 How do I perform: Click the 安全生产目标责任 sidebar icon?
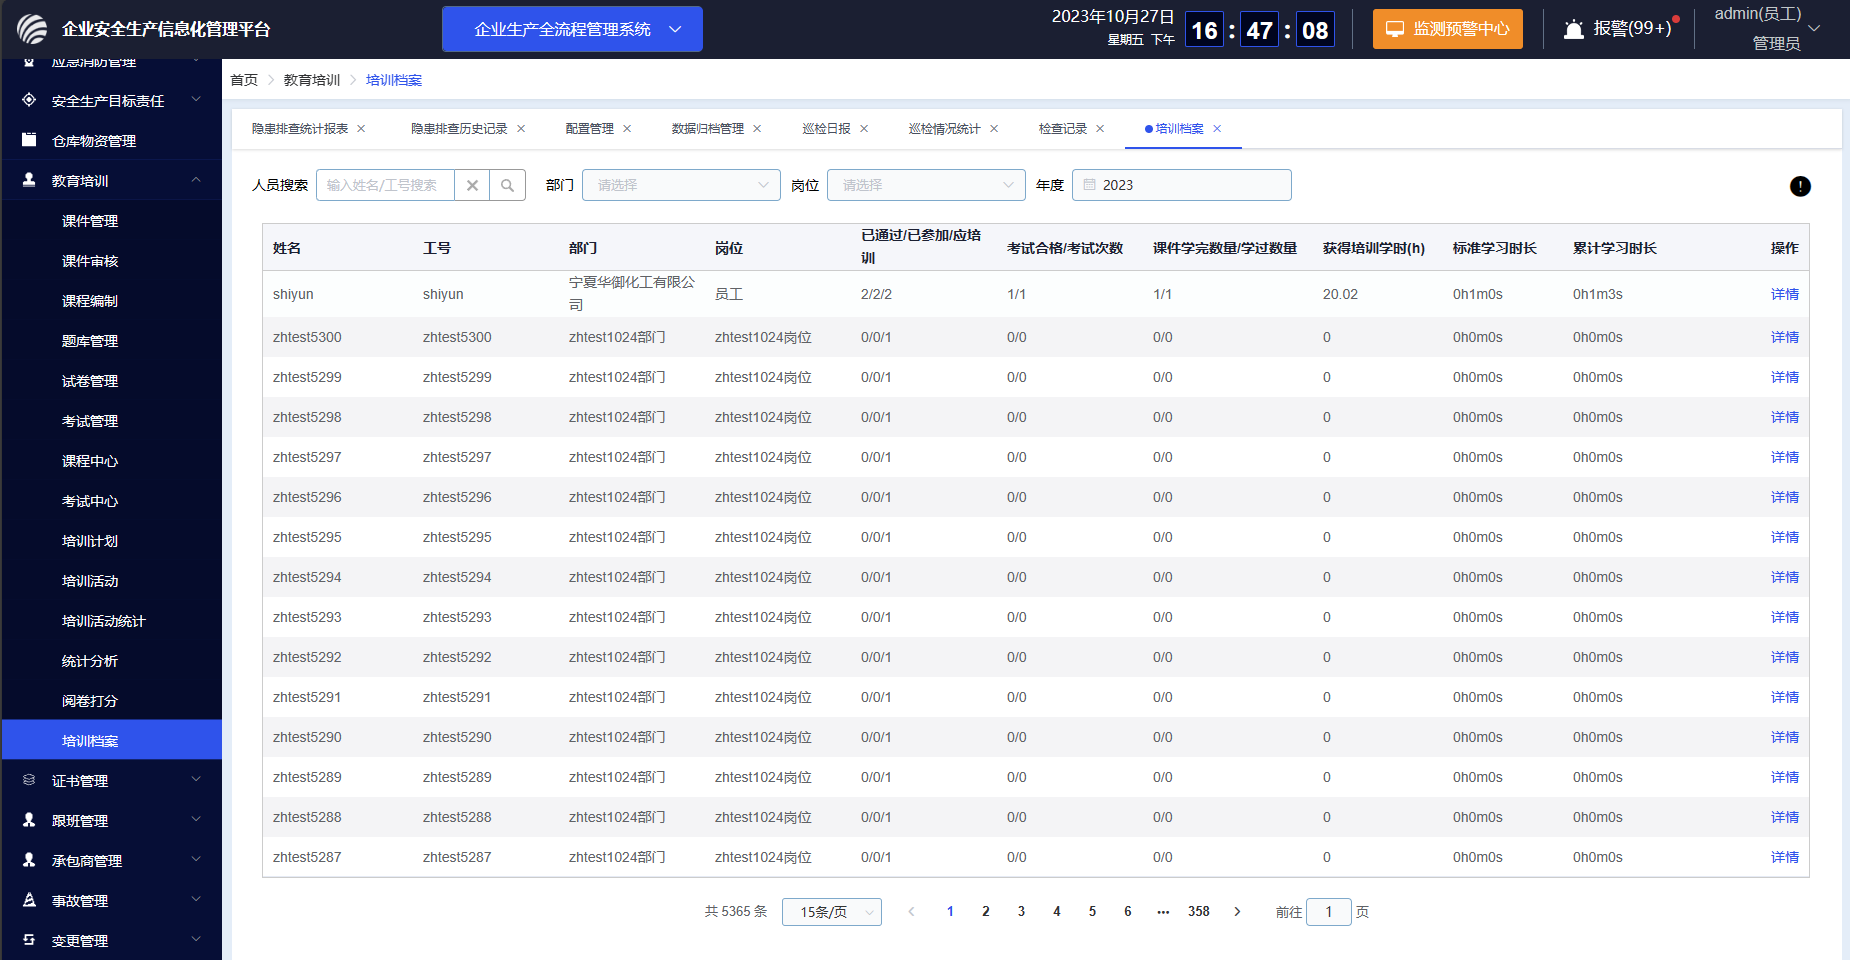point(29,100)
